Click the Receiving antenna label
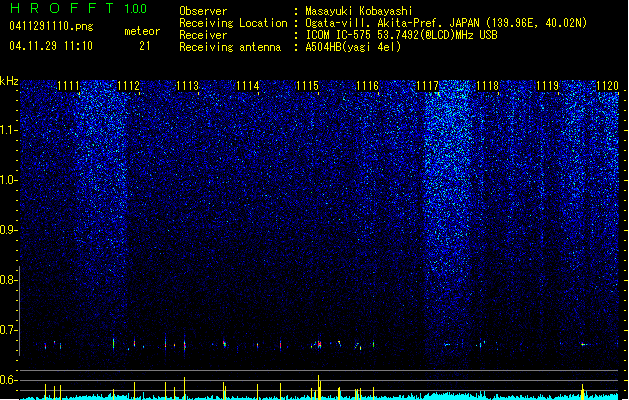This screenshot has height=400, width=629. 230,47
